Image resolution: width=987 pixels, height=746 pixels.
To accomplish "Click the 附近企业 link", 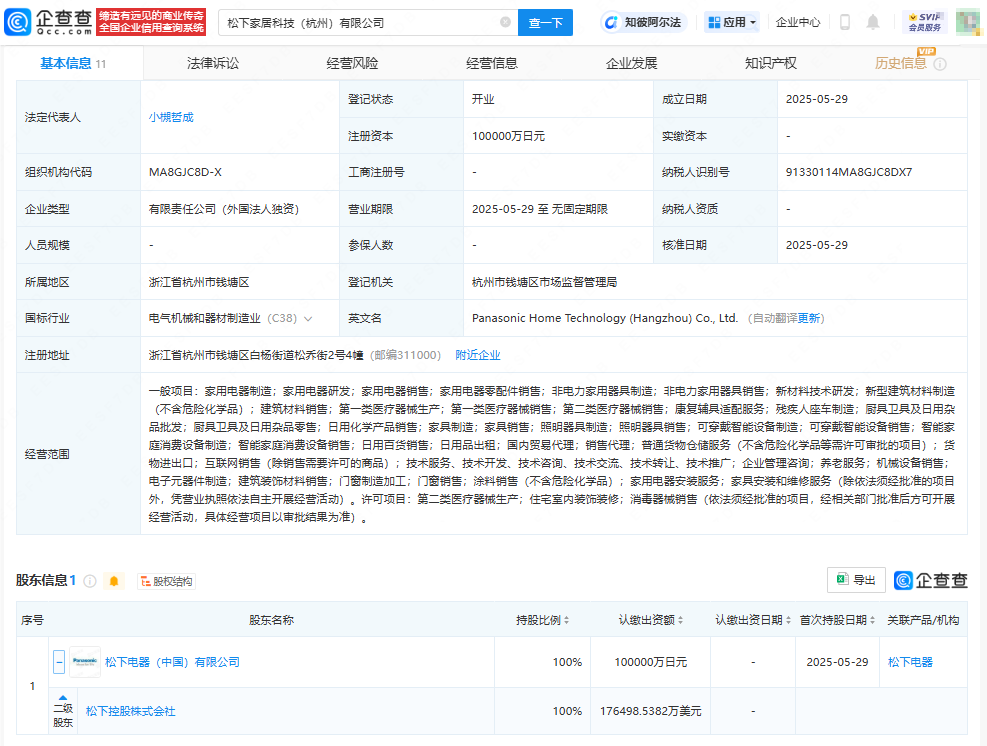I will tap(478, 355).
